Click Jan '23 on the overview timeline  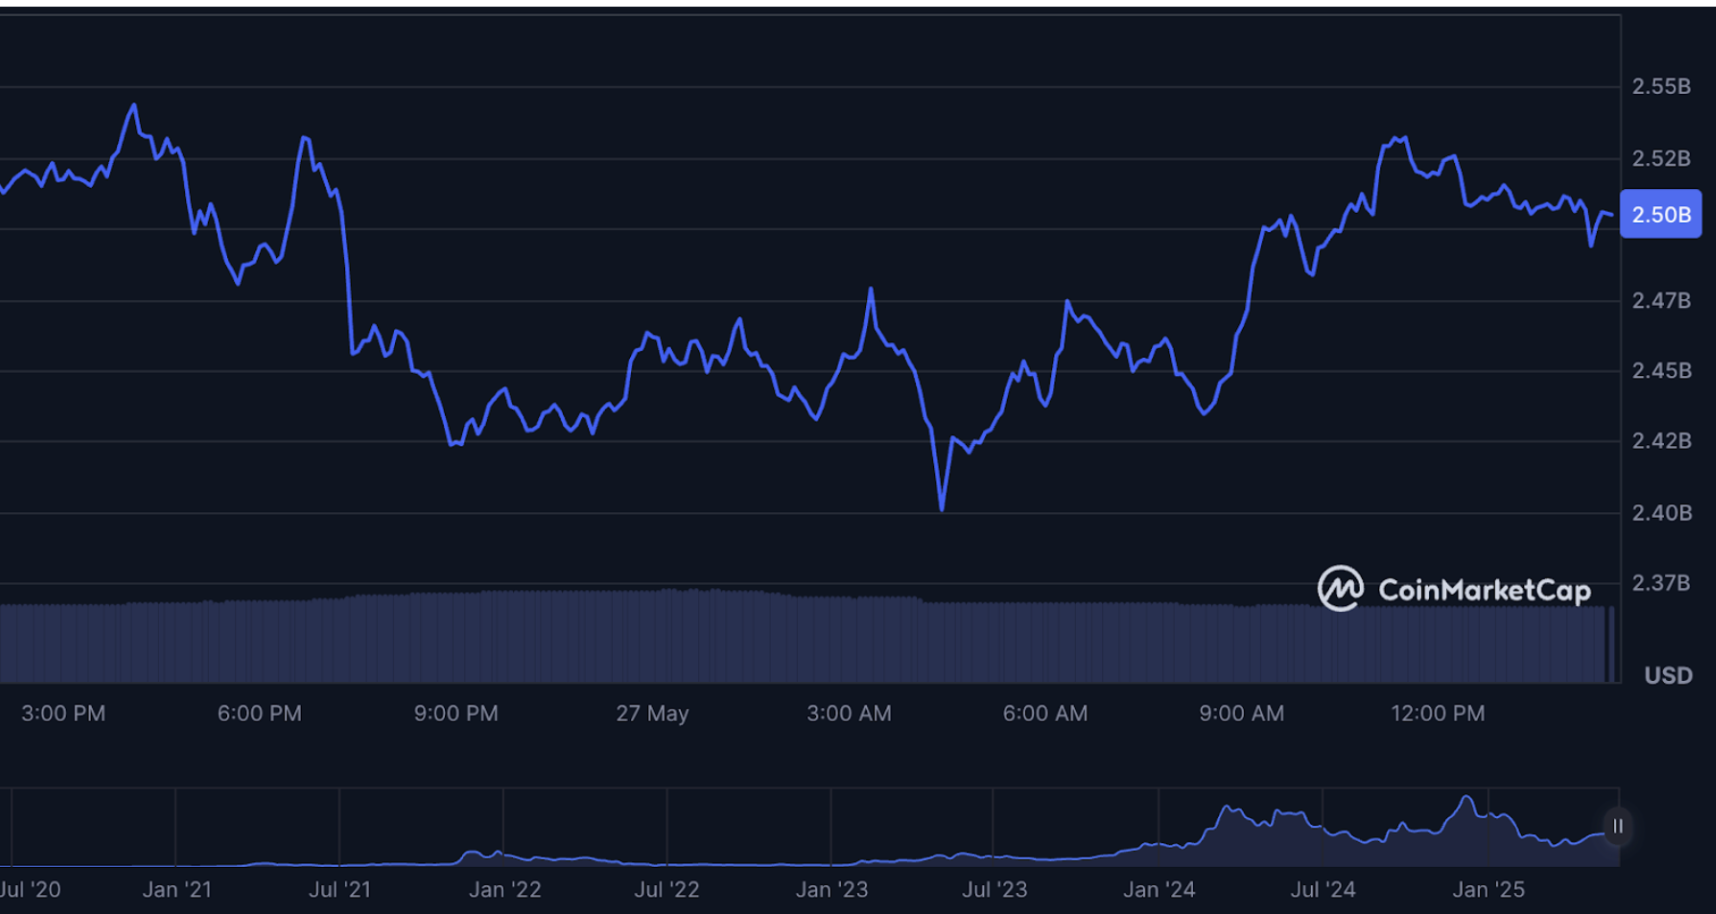point(832,889)
